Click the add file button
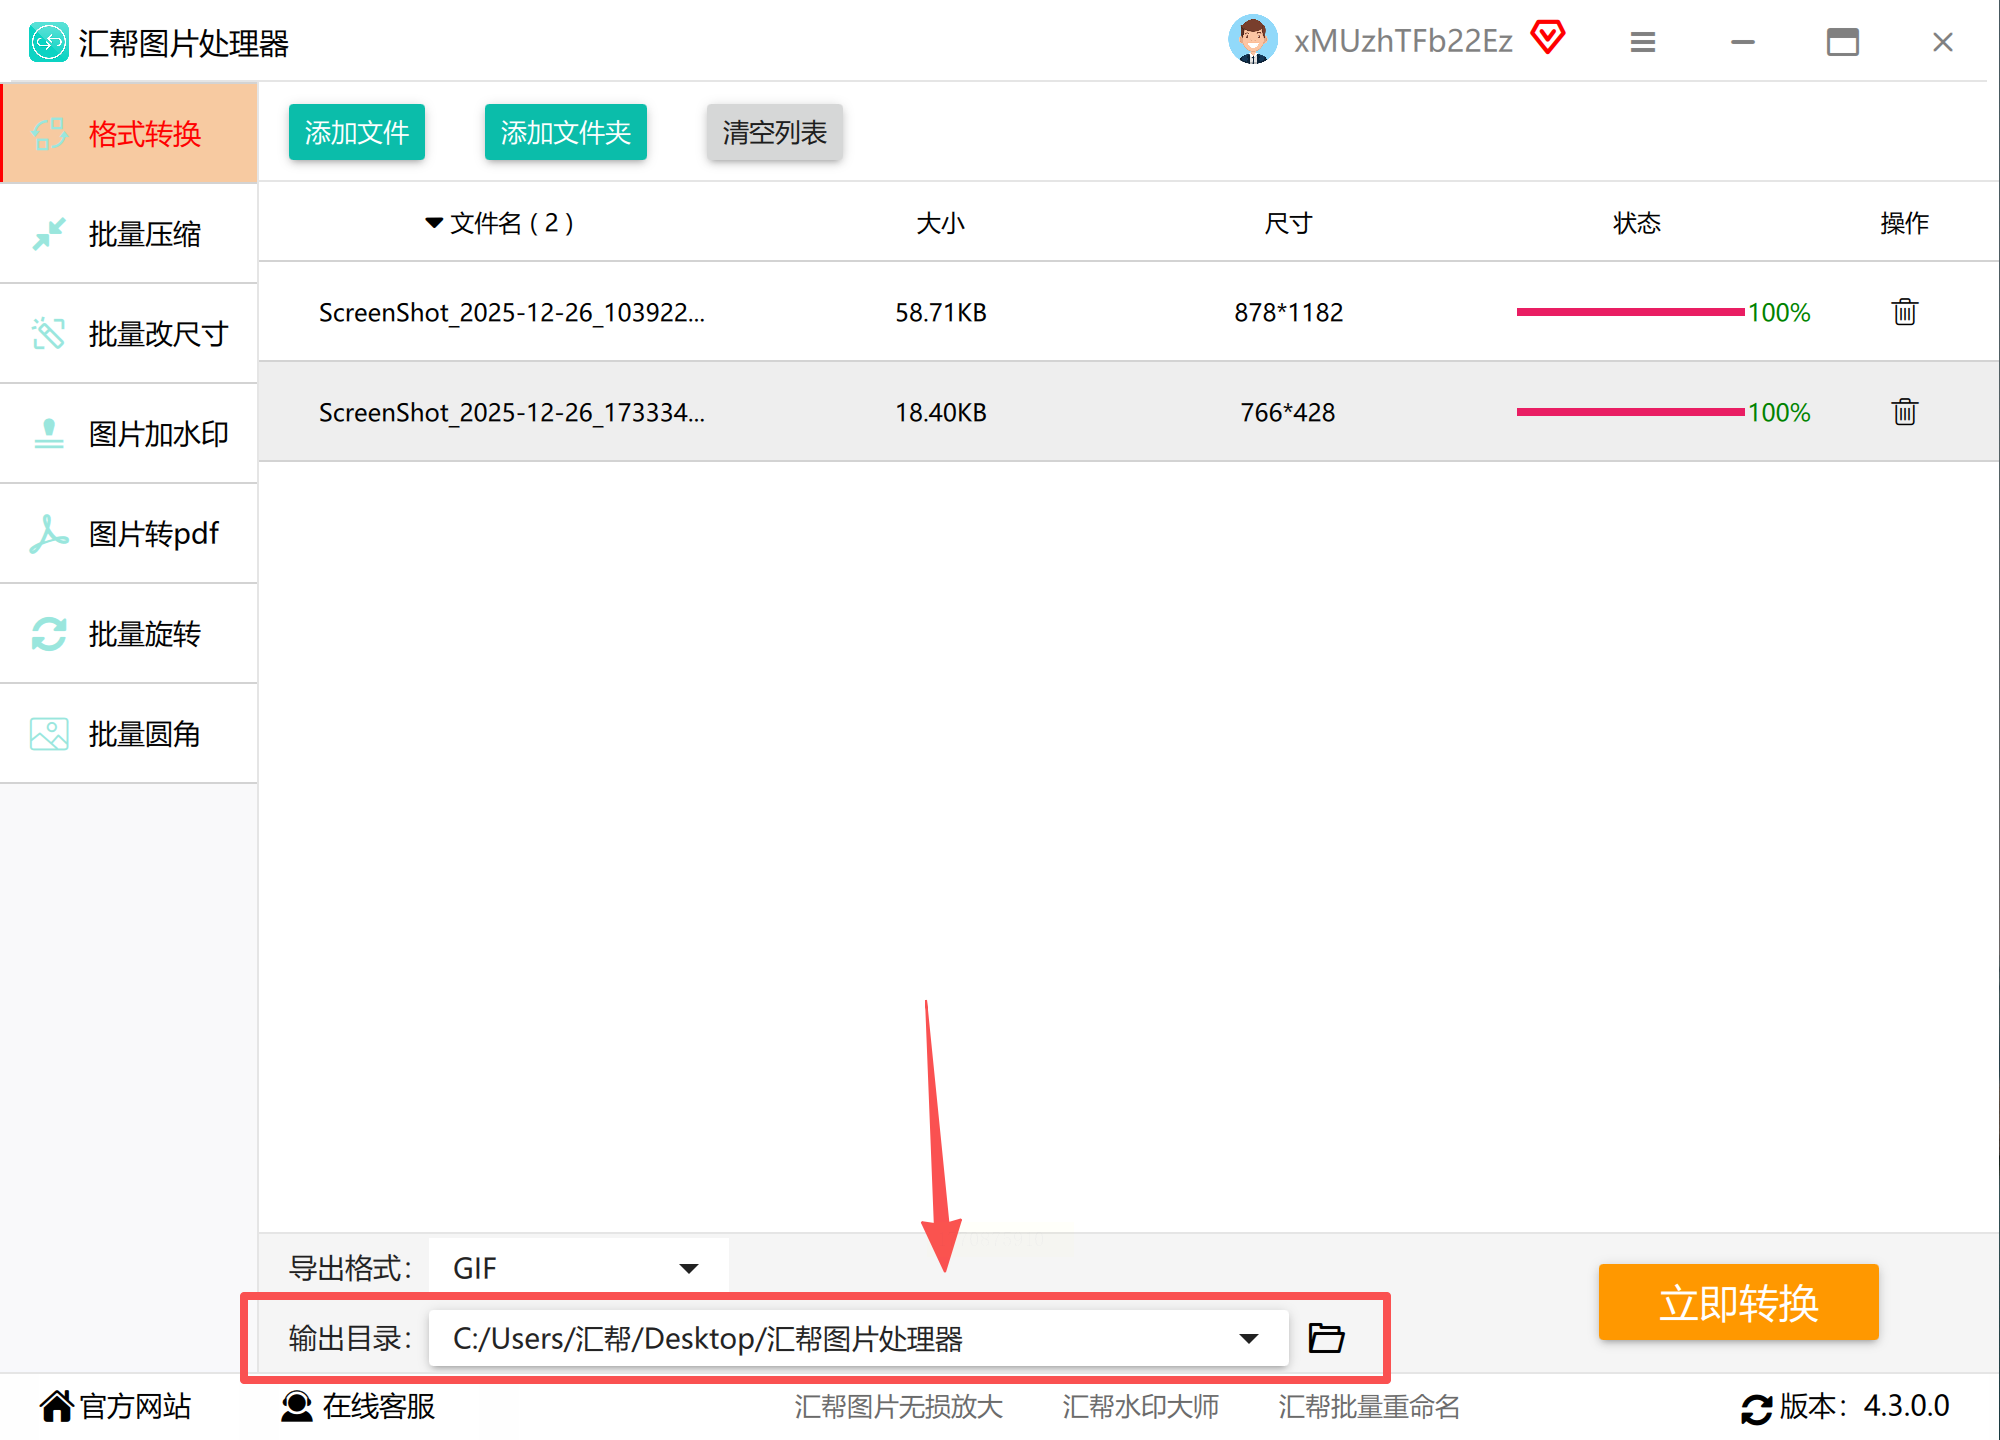Image resolution: width=2000 pixels, height=1440 pixels. 356,132
